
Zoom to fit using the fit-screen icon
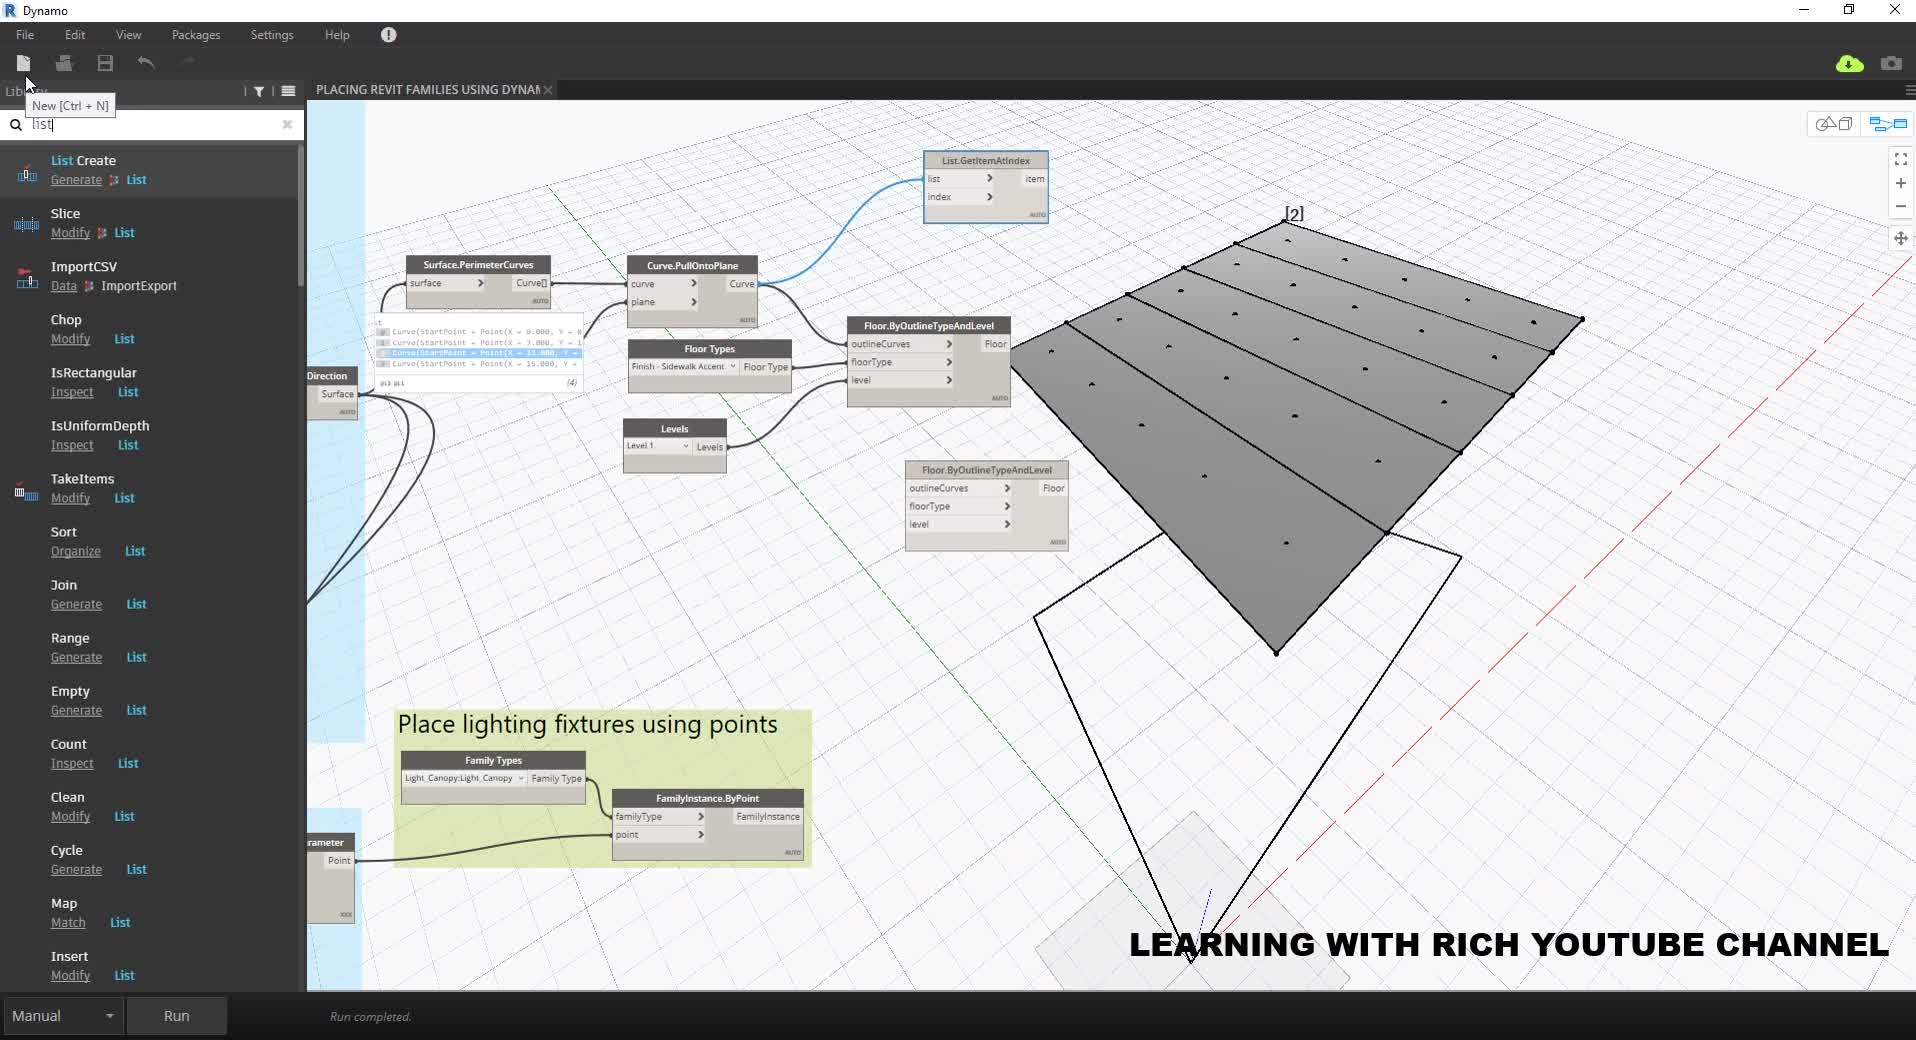pos(1899,159)
